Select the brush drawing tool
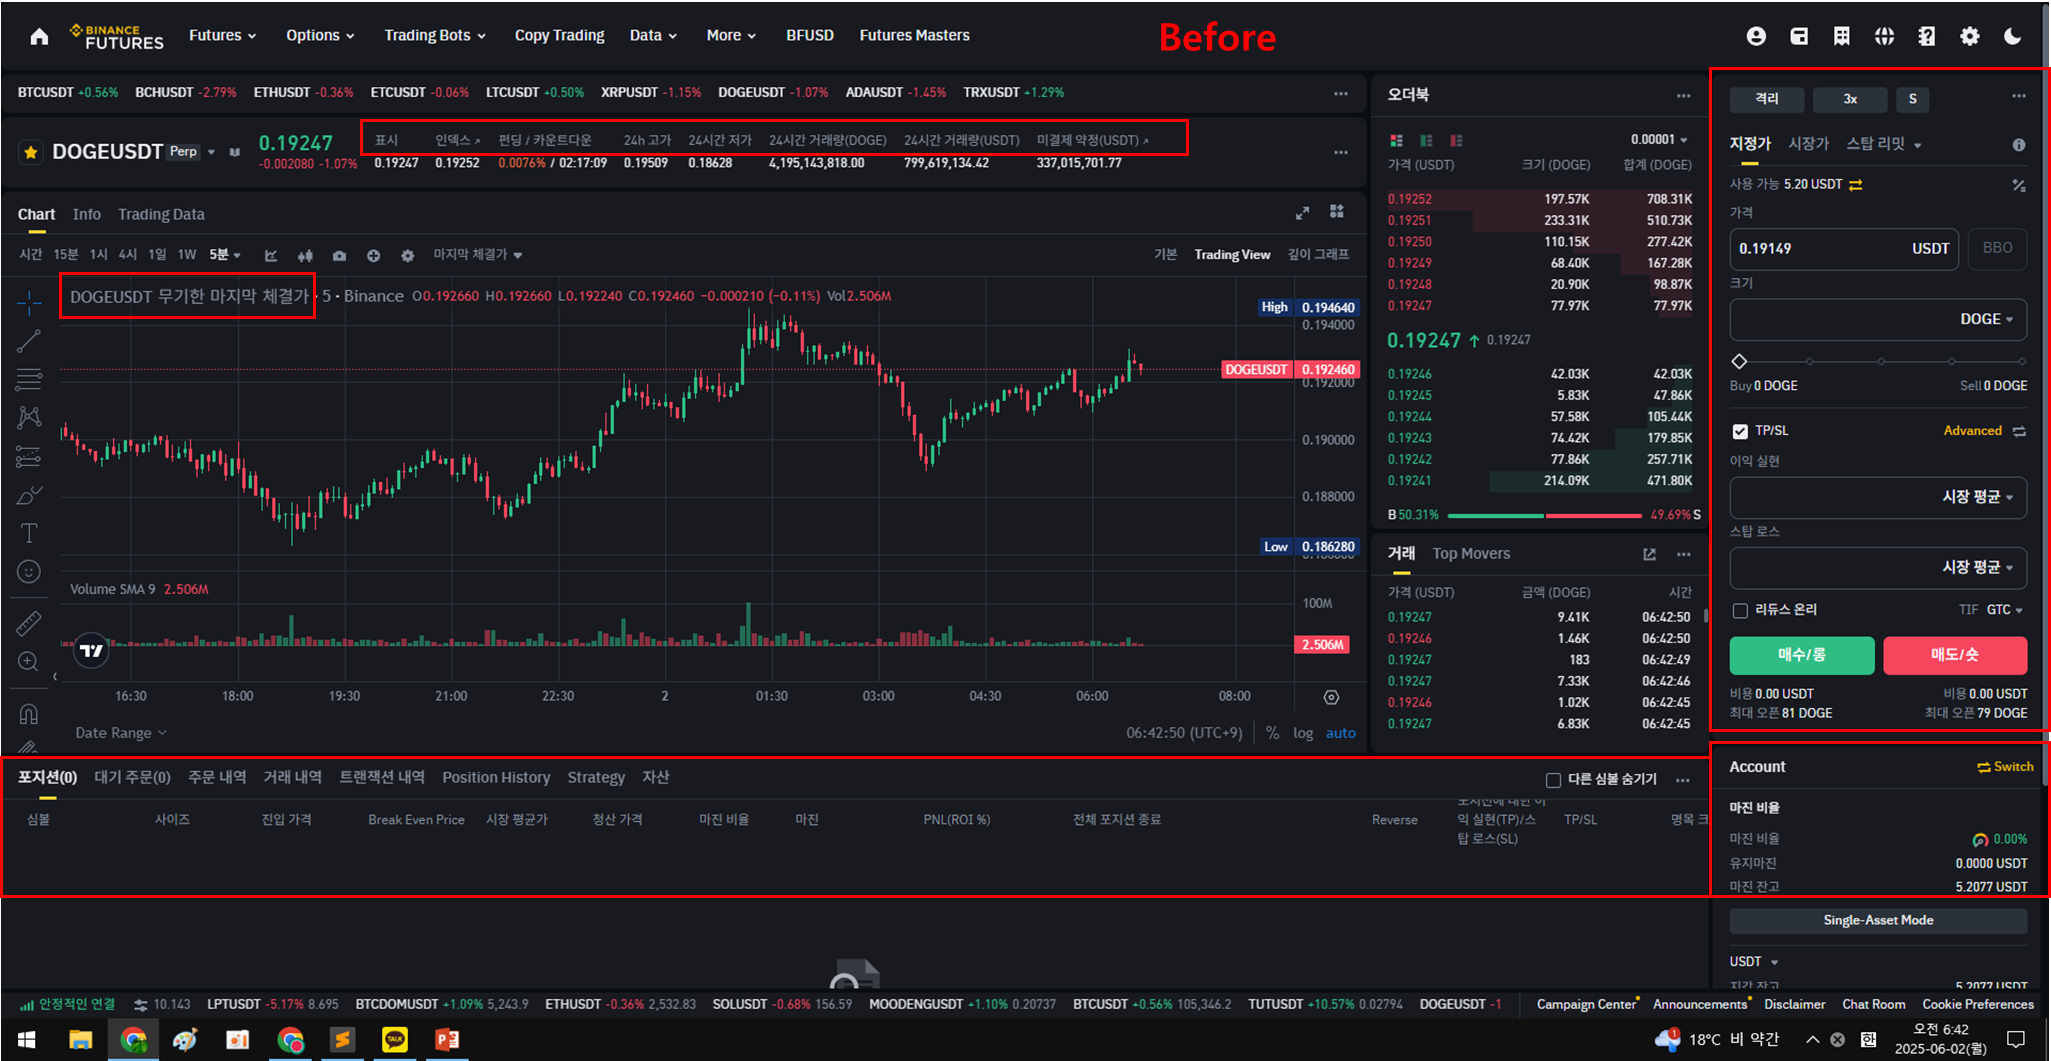The height and width of the screenshot is (1061, 2051). (x=29, y=495)
